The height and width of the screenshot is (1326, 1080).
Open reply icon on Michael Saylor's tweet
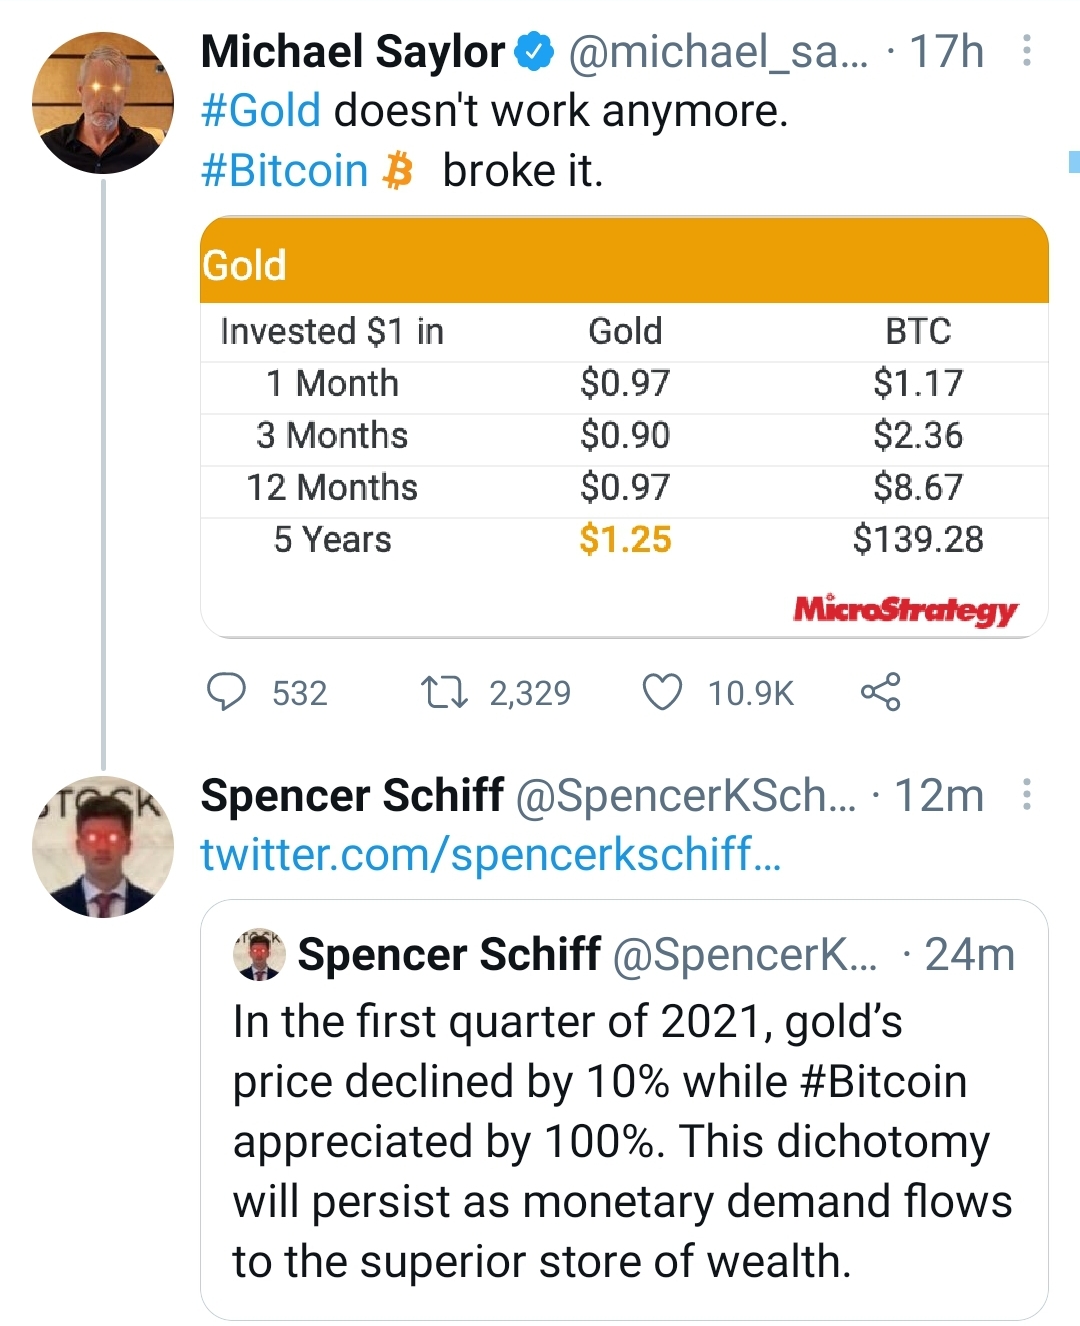coord(226,692)
